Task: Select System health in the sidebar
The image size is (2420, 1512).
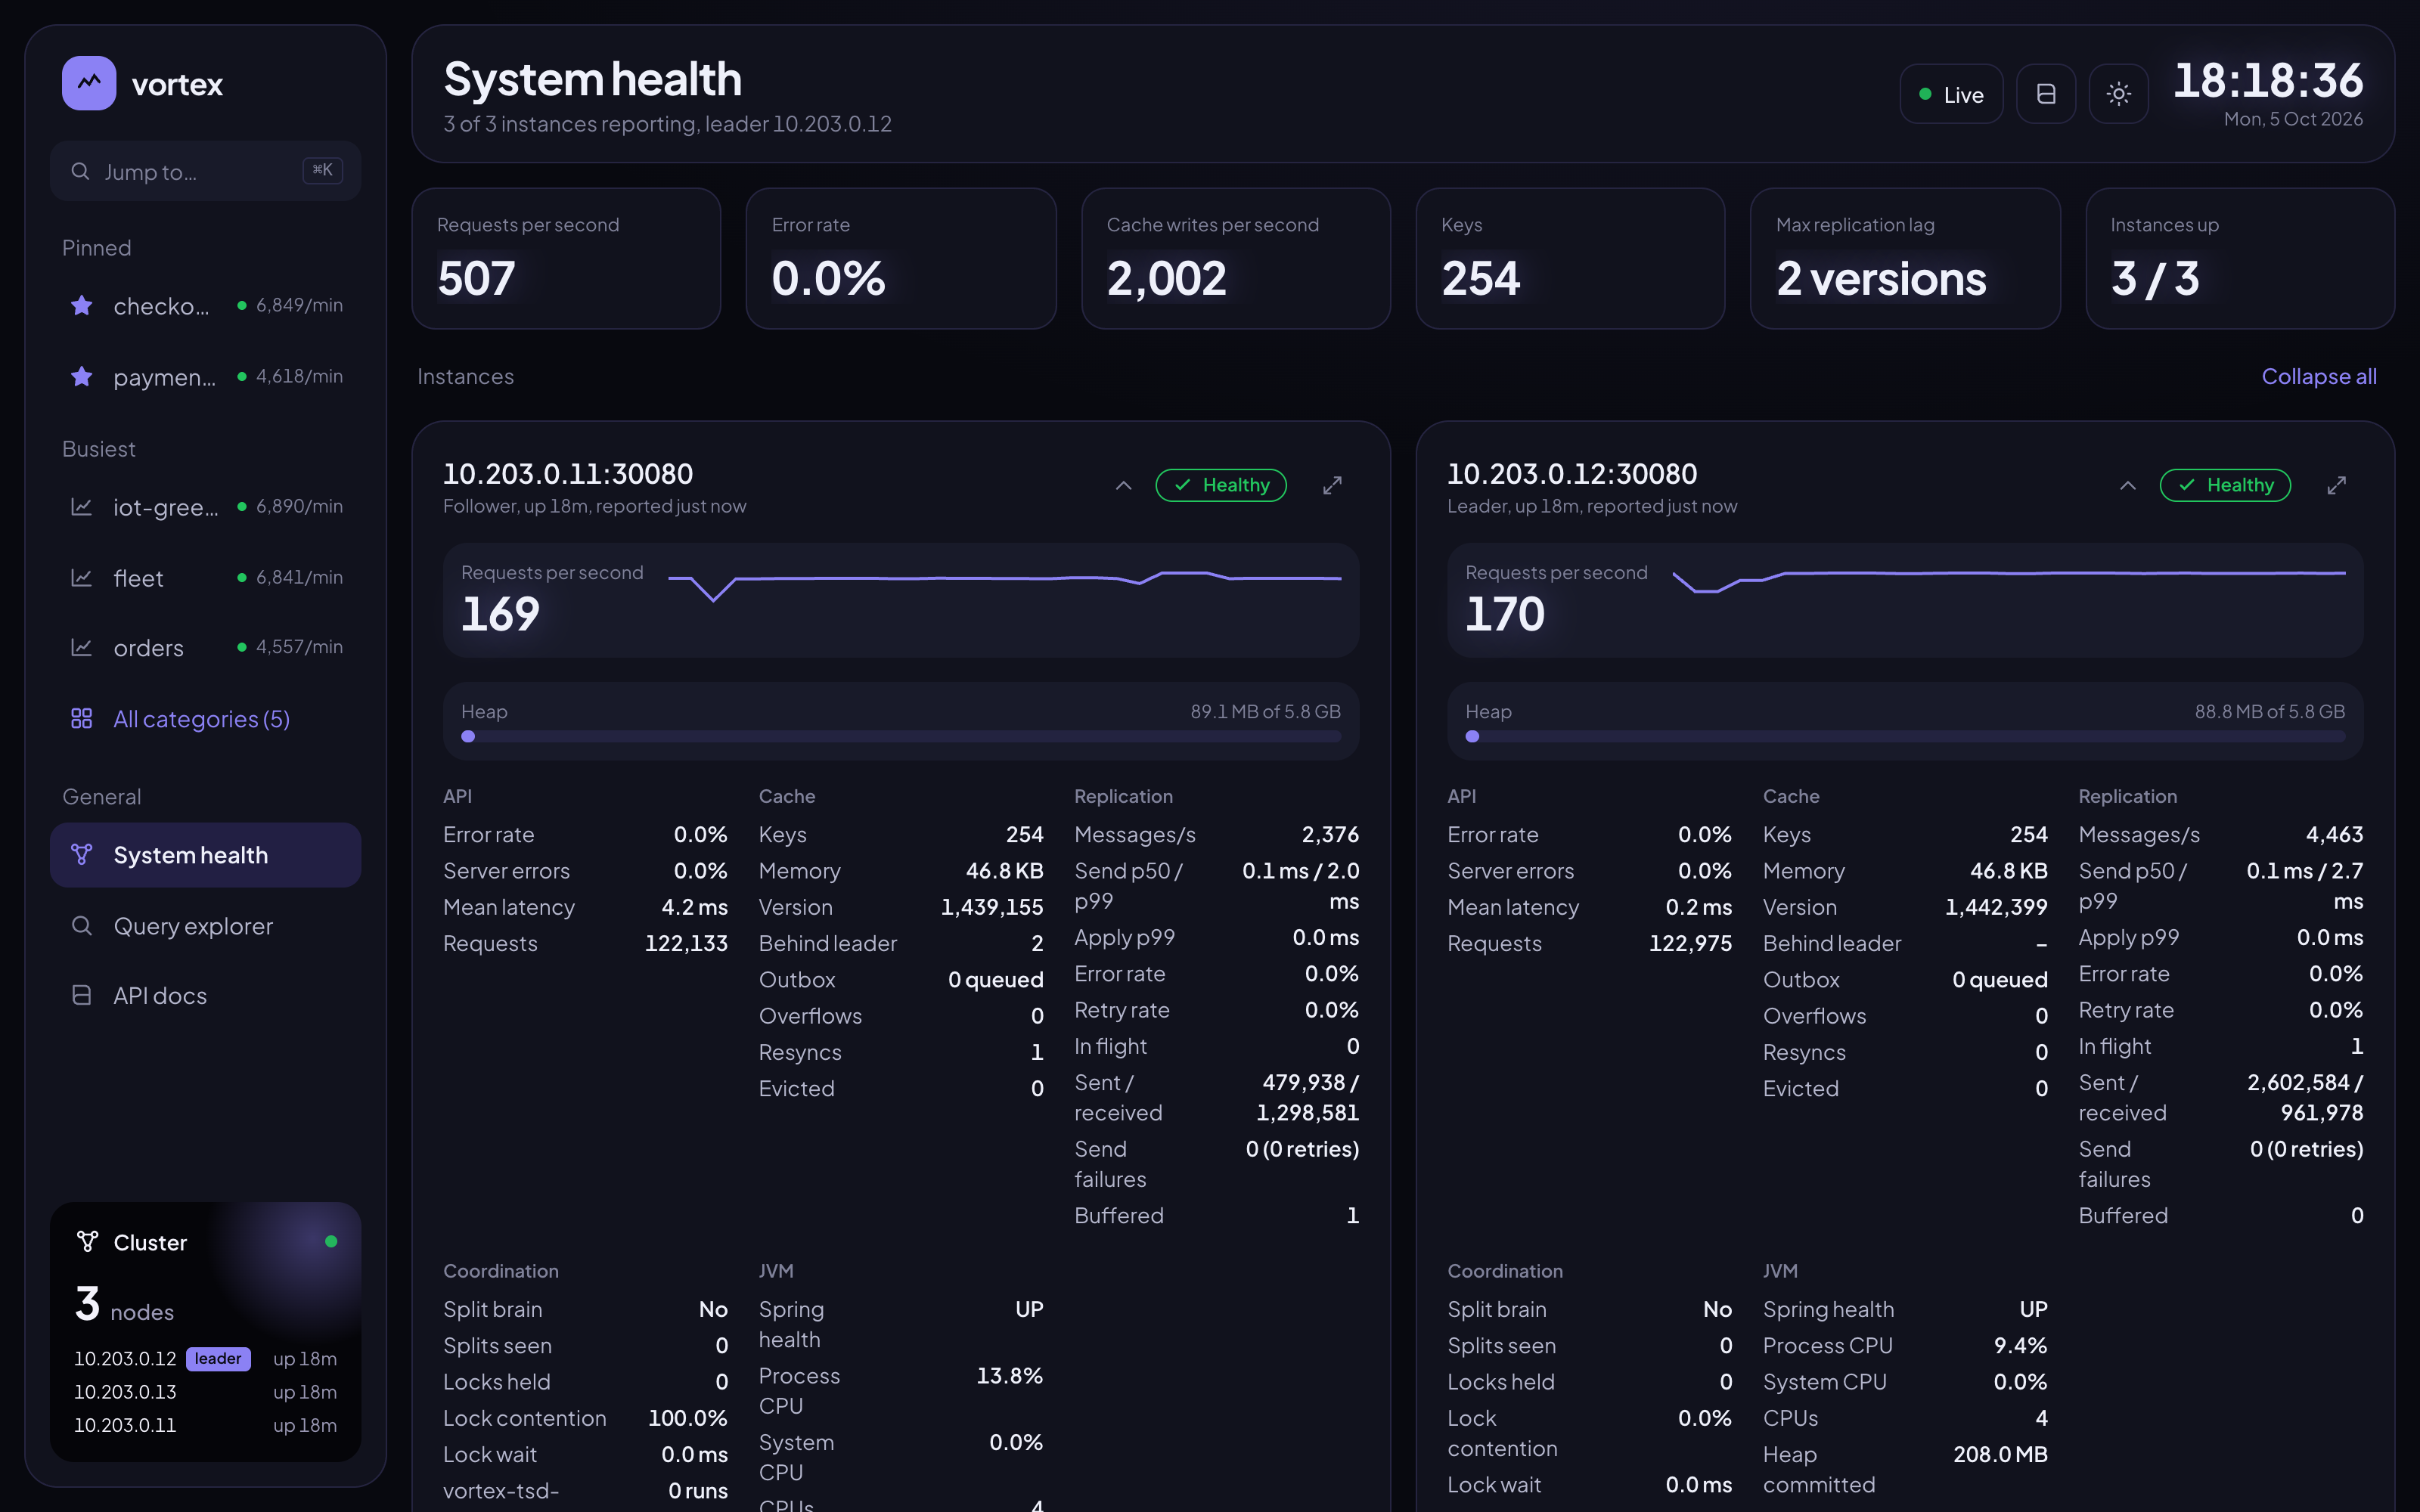Action: 205,855
